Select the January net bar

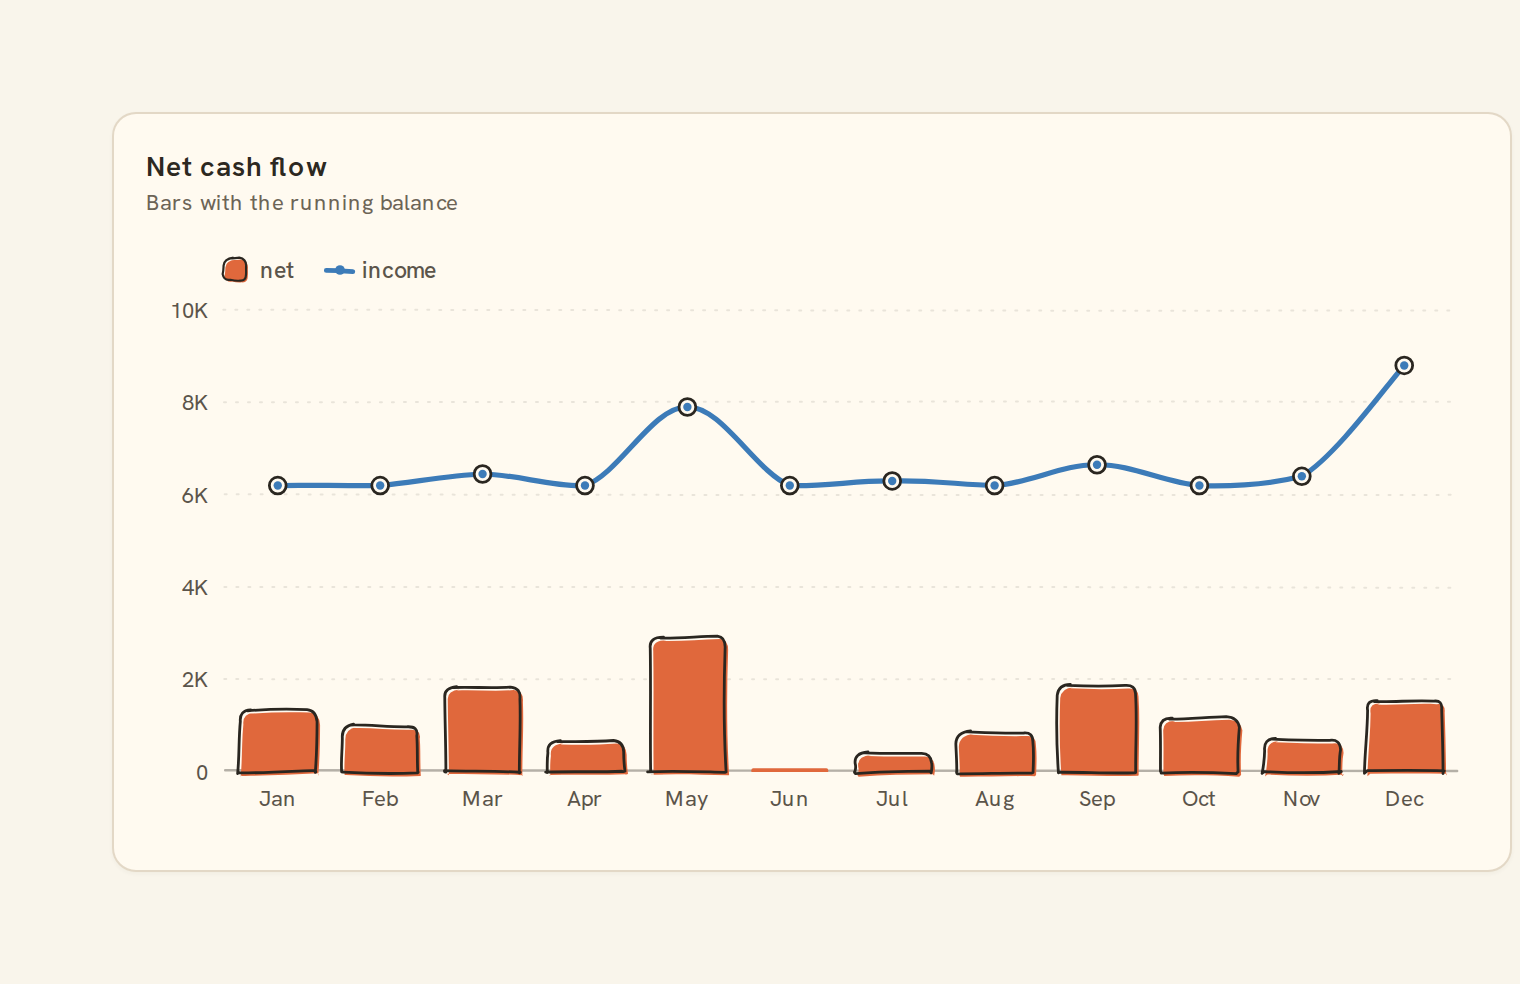click(278, 741)
